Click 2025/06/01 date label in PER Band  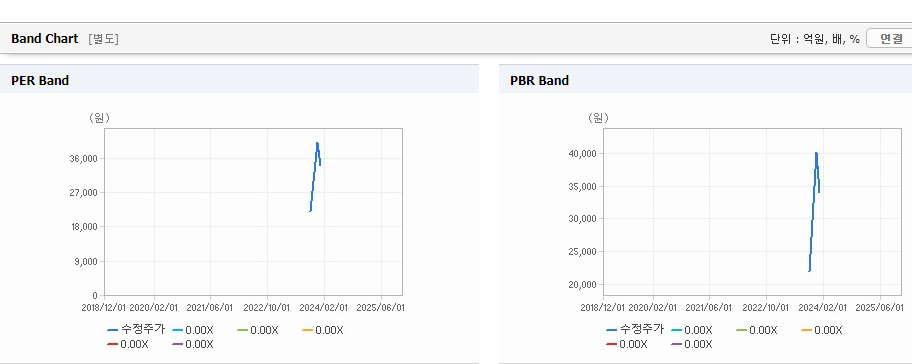click(x=380, y=307)
